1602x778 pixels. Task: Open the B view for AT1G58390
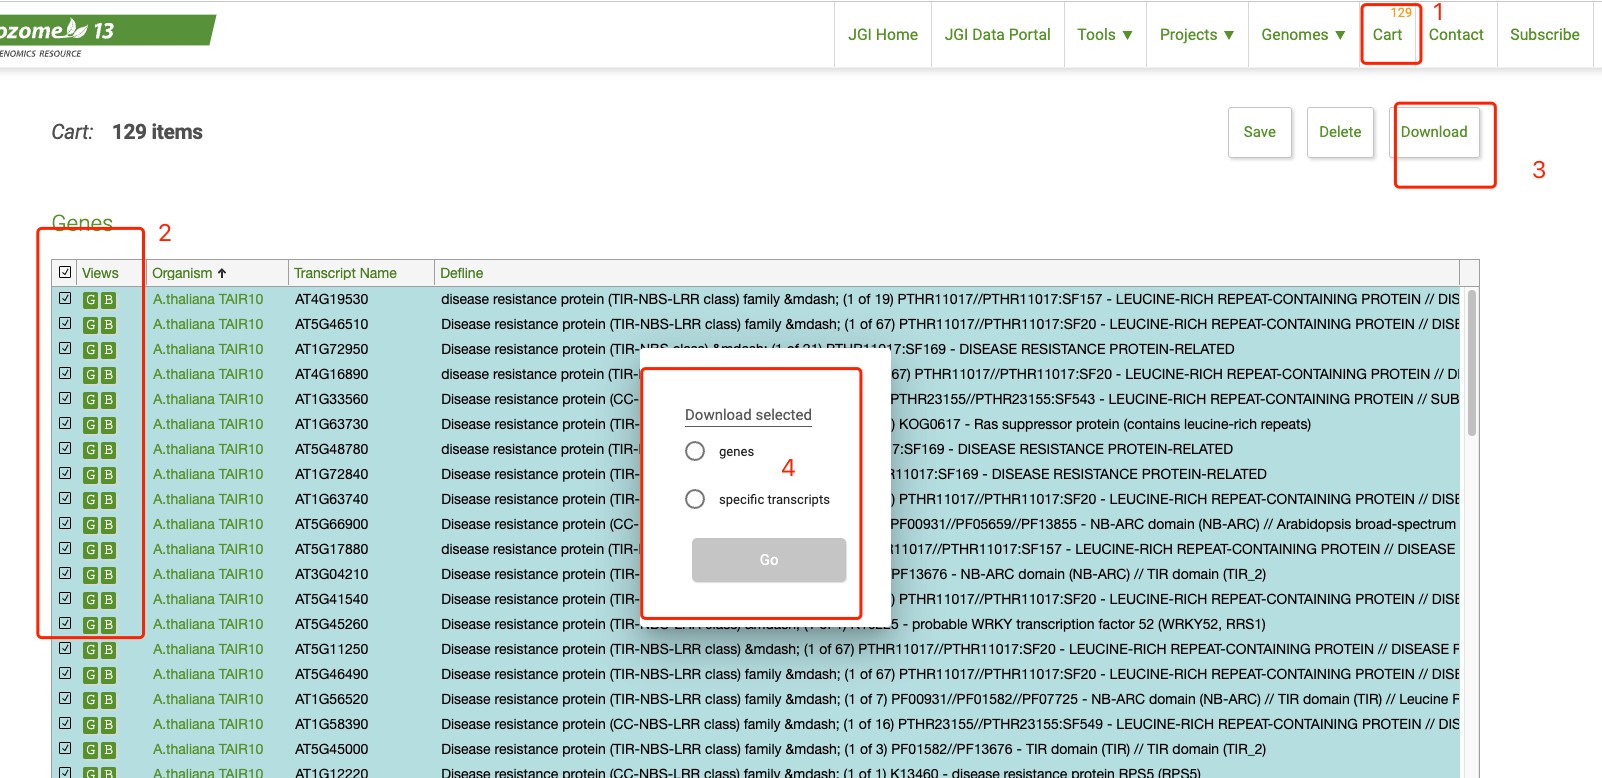point(108,725)
